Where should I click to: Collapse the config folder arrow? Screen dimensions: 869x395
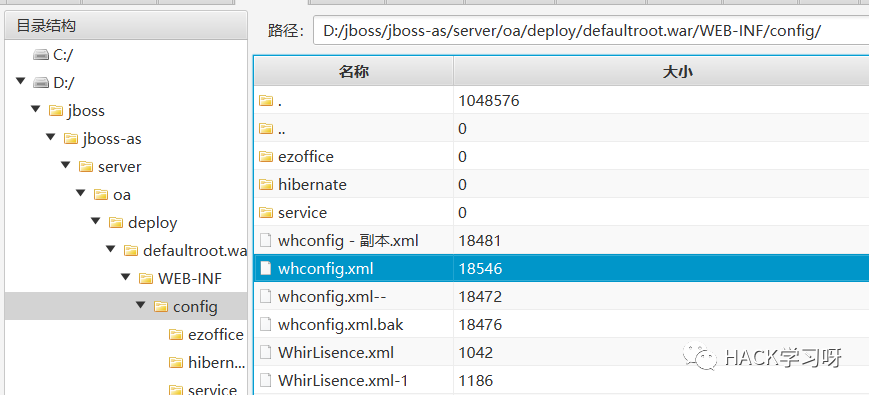(x=141, y=305)
